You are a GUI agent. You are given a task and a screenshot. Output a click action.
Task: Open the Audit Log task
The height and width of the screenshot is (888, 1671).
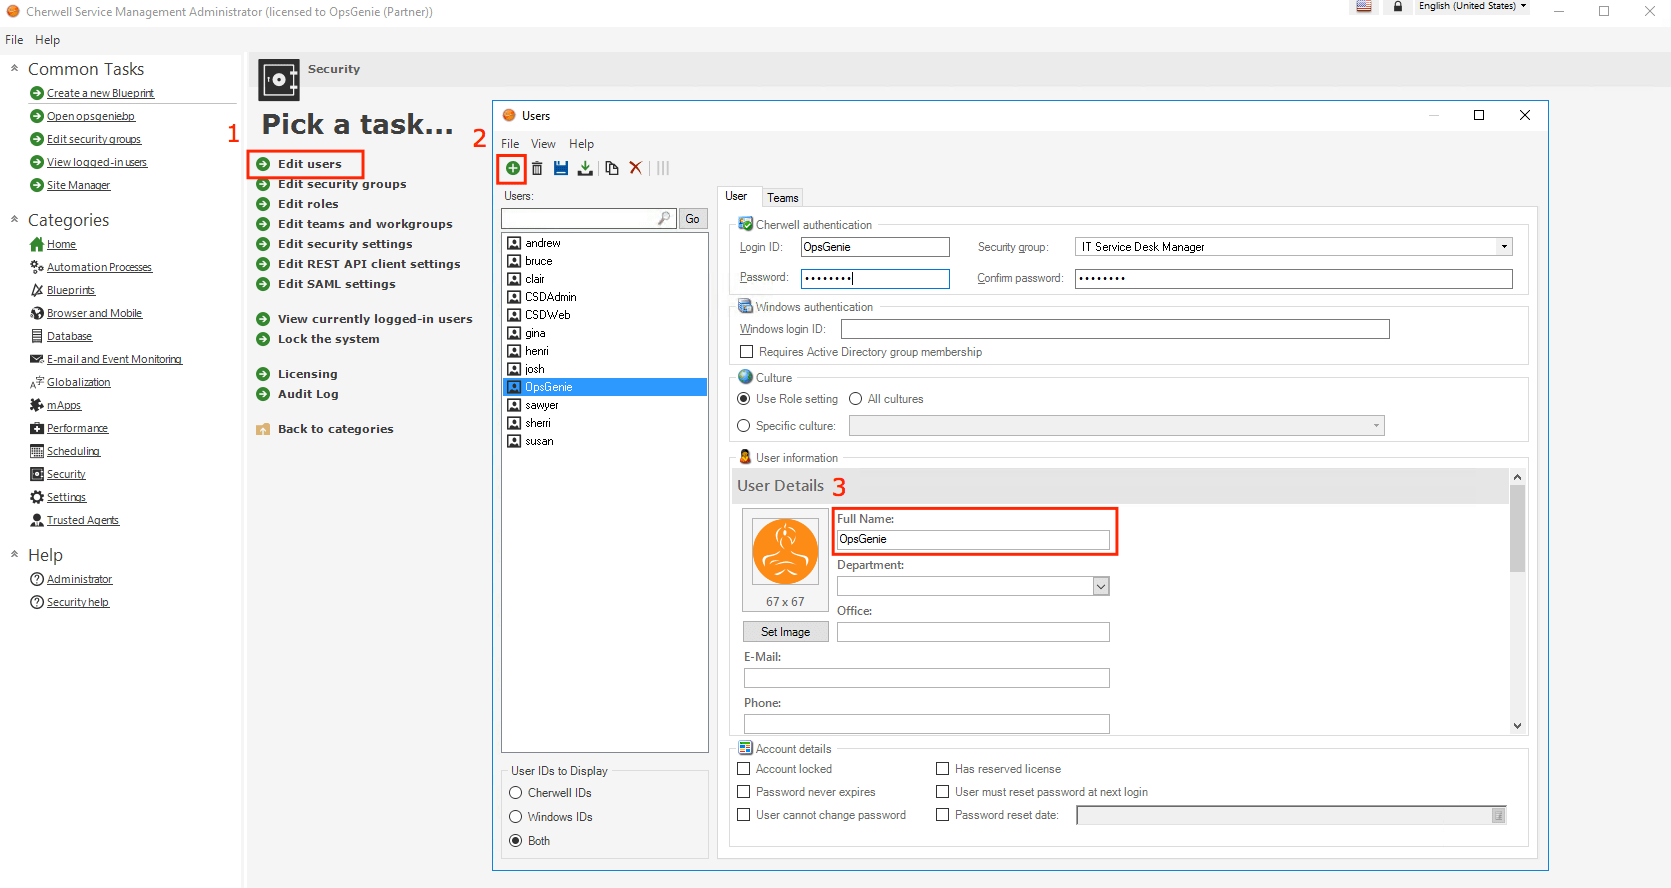pos(308,394)
